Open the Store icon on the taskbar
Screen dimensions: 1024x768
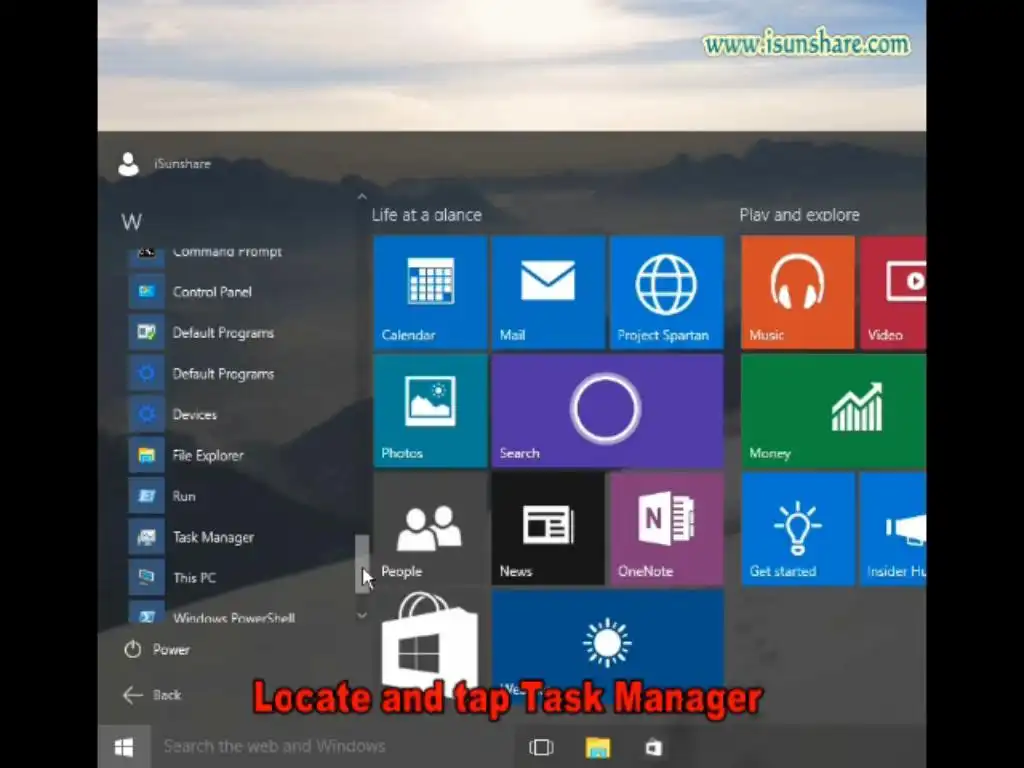pos(654,747)
